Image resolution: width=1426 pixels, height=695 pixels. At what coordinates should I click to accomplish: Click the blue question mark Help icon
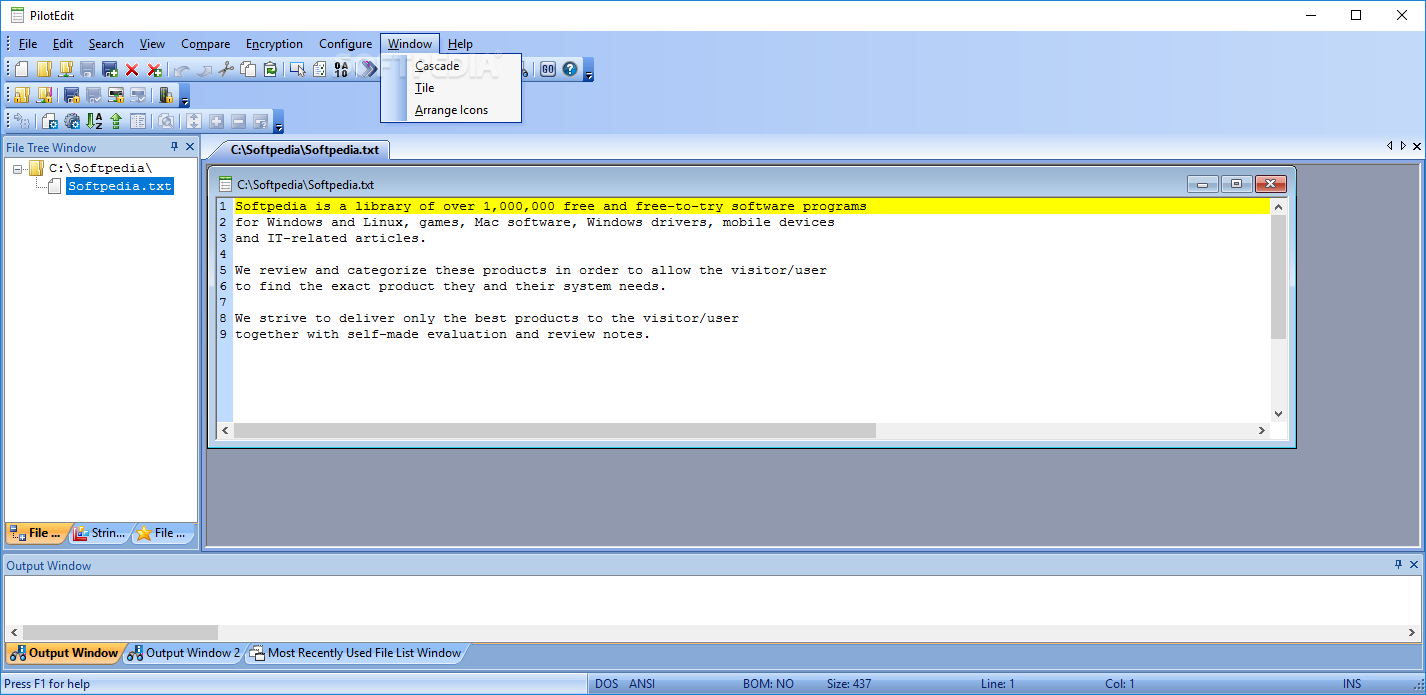click(x=570, y=69)
